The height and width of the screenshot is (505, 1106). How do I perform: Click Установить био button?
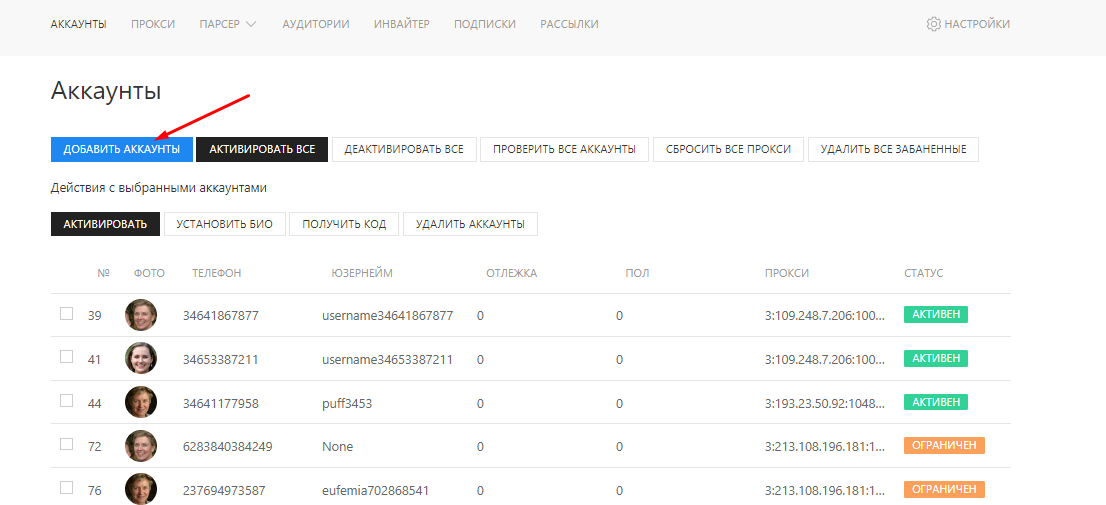(224, 224)
